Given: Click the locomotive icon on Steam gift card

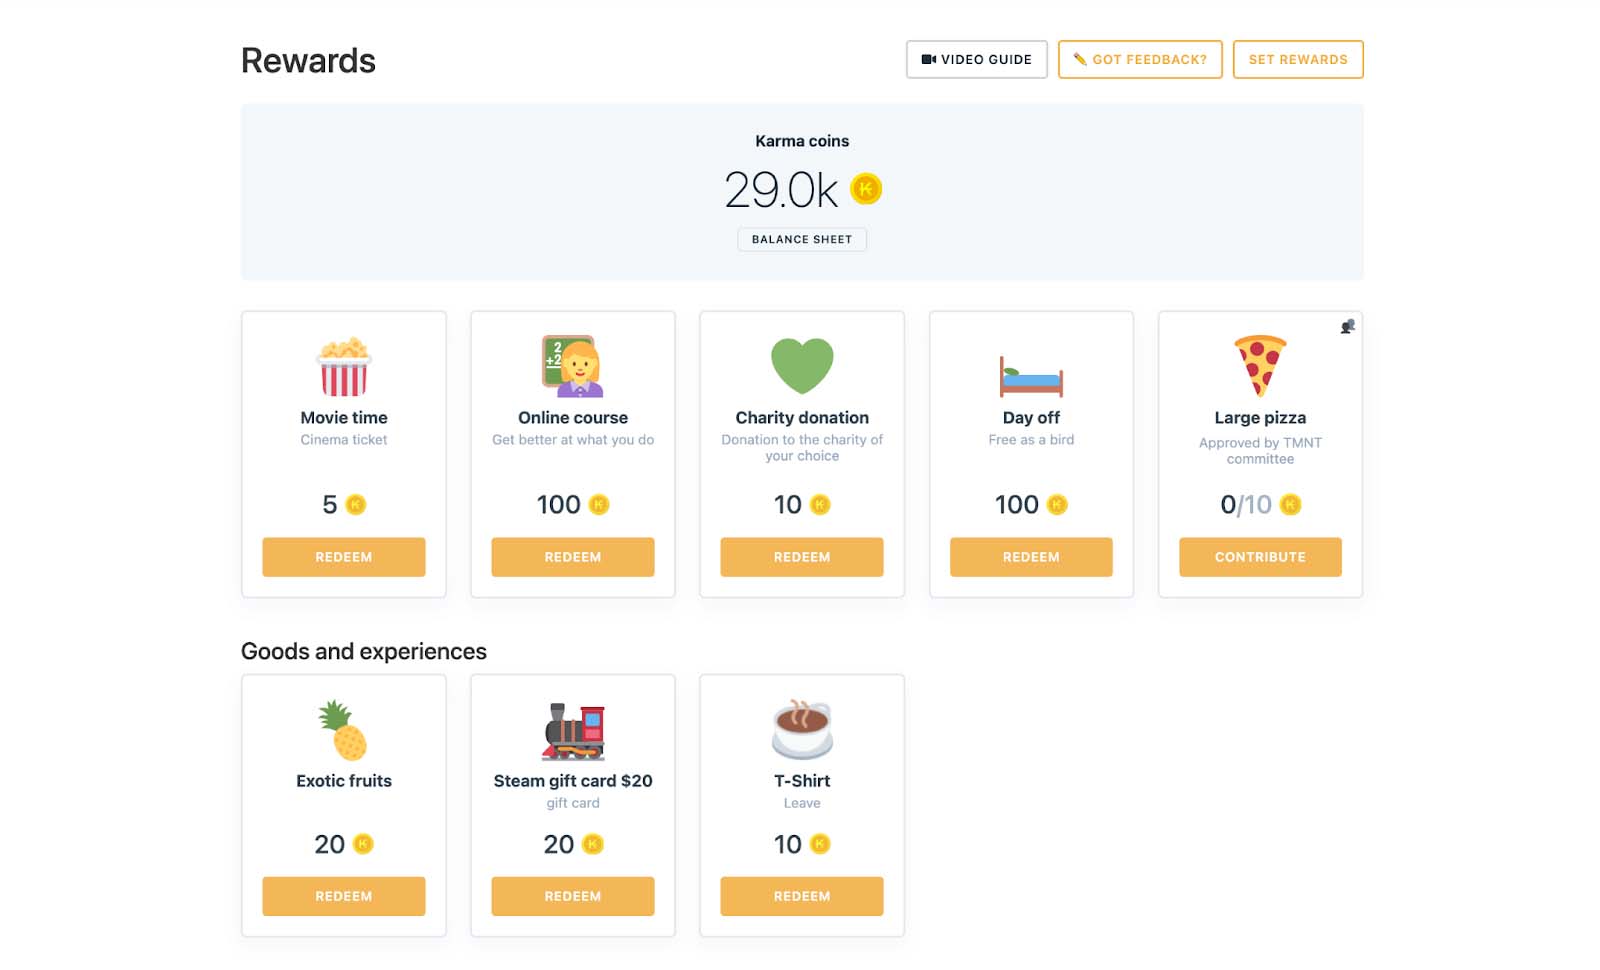Looking at the screenshot, I should point(572,728).
